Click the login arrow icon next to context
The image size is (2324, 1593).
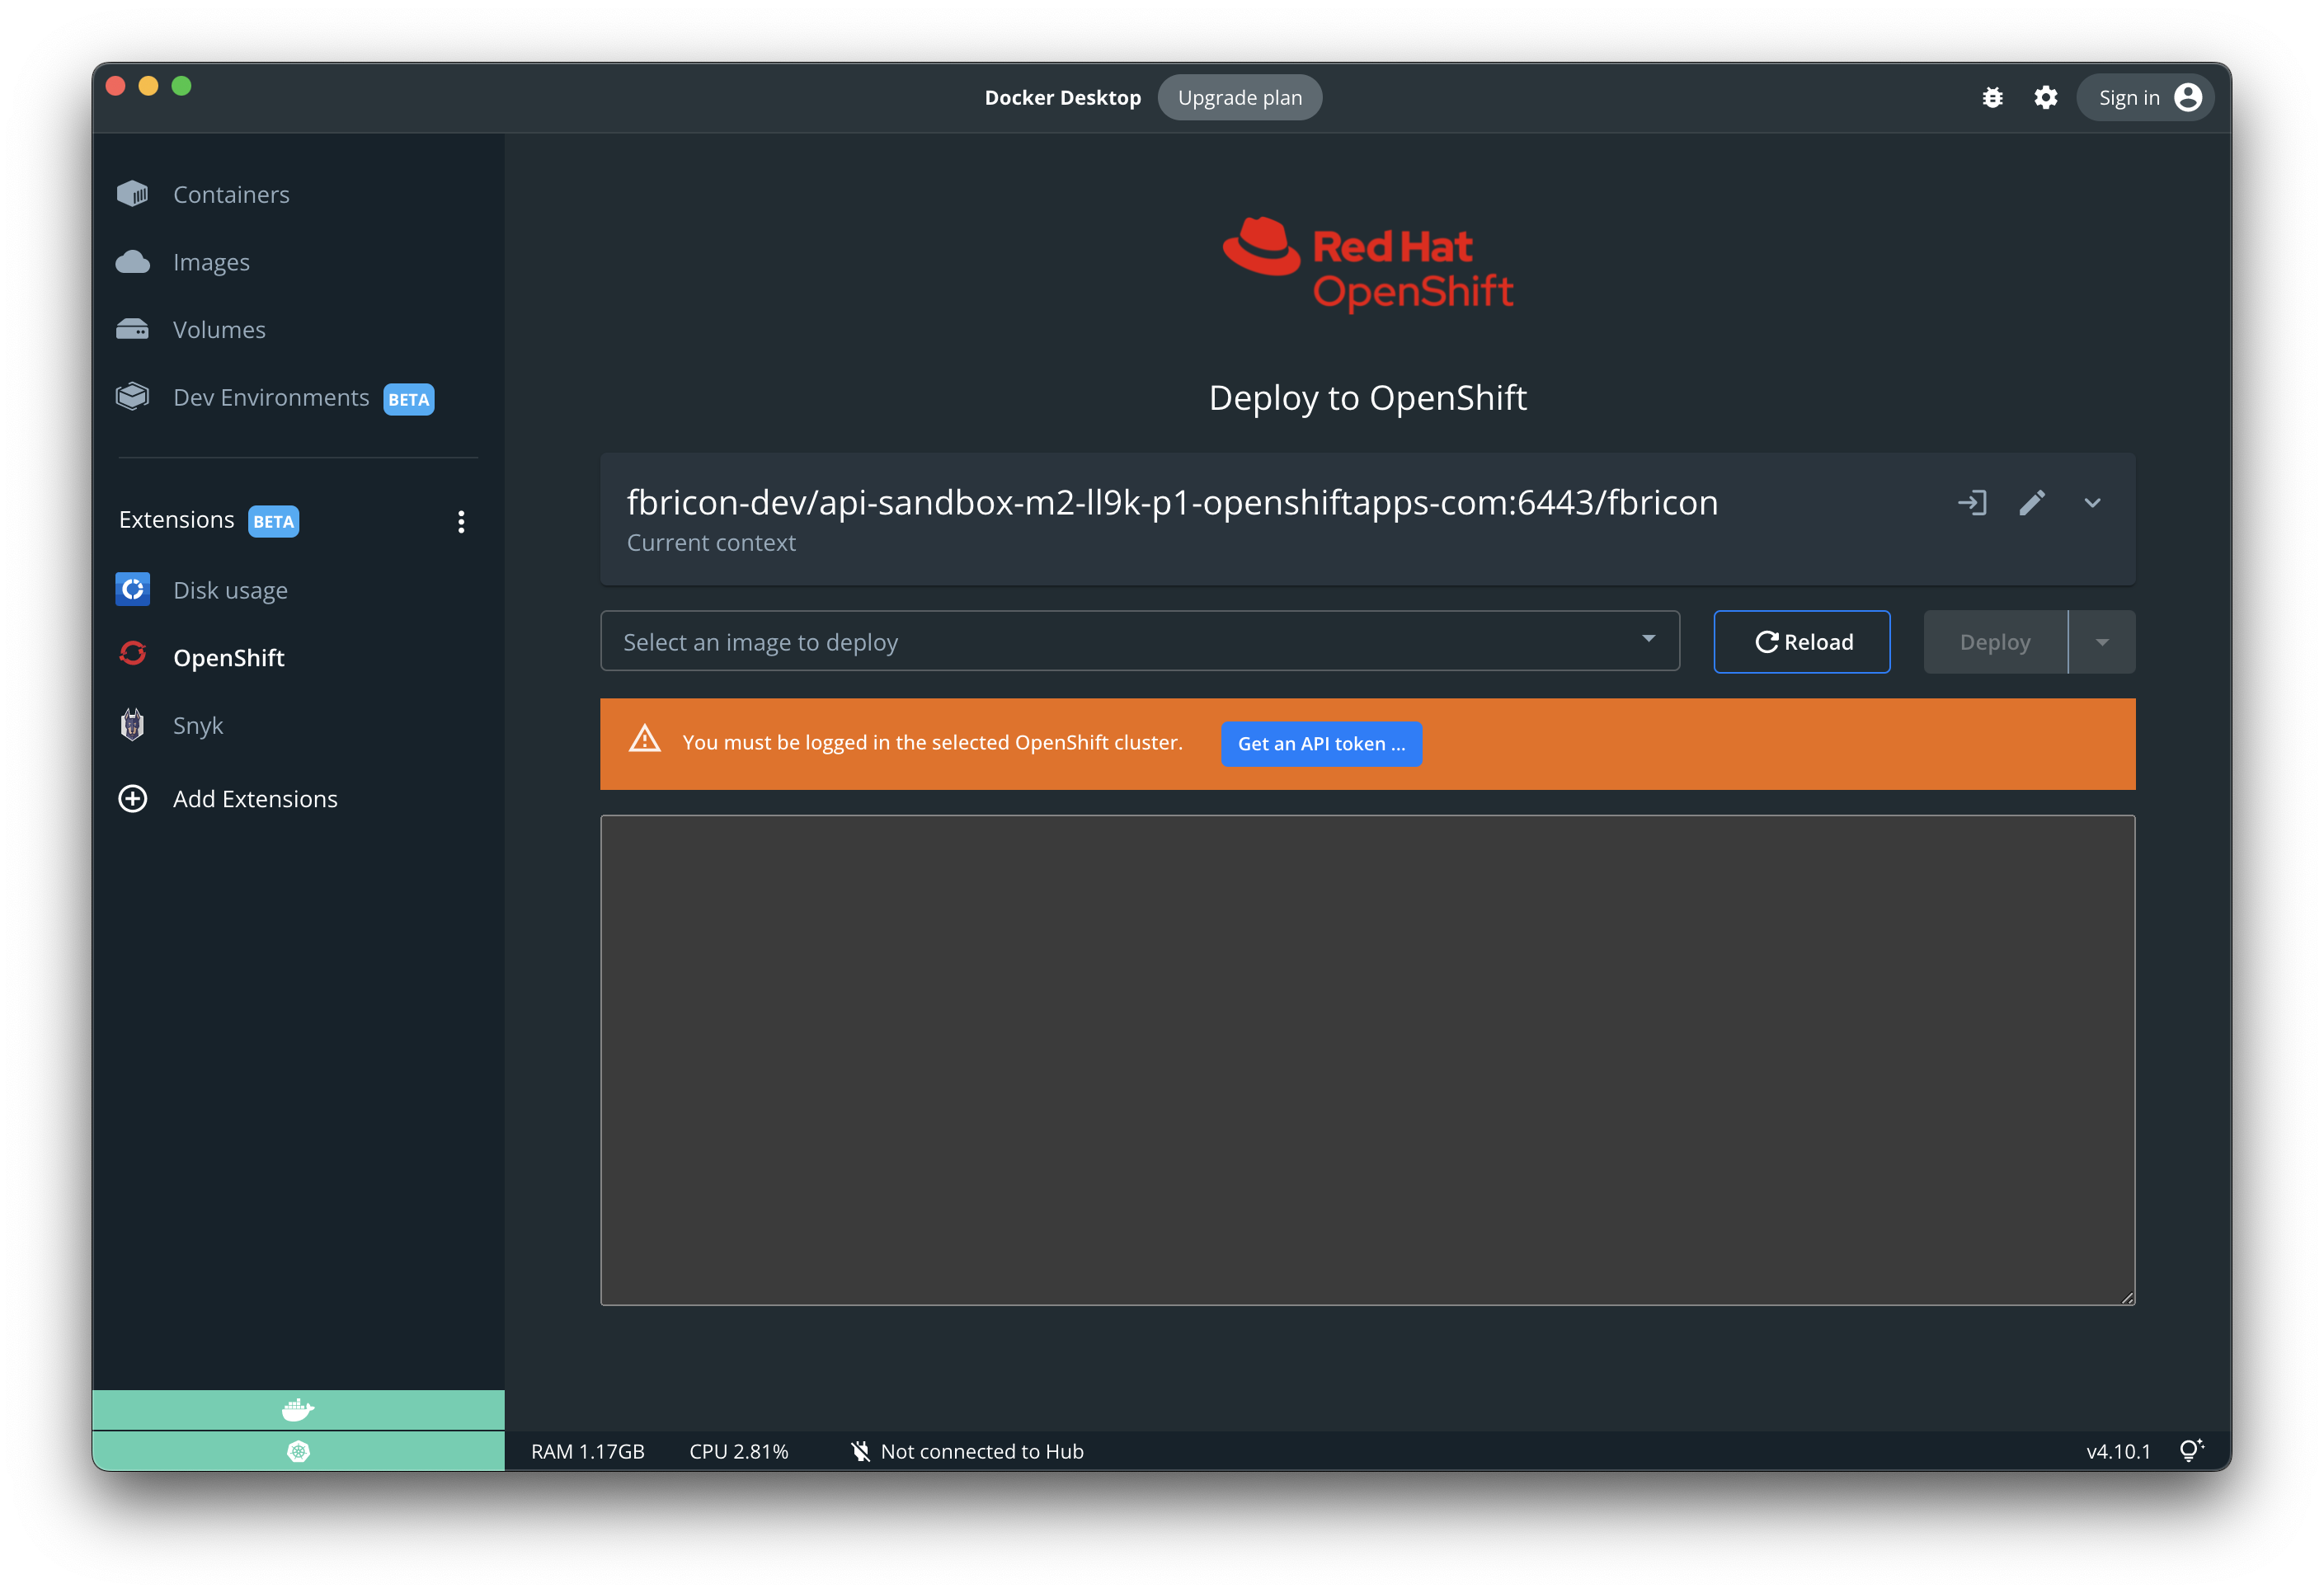click(1973, 503)
